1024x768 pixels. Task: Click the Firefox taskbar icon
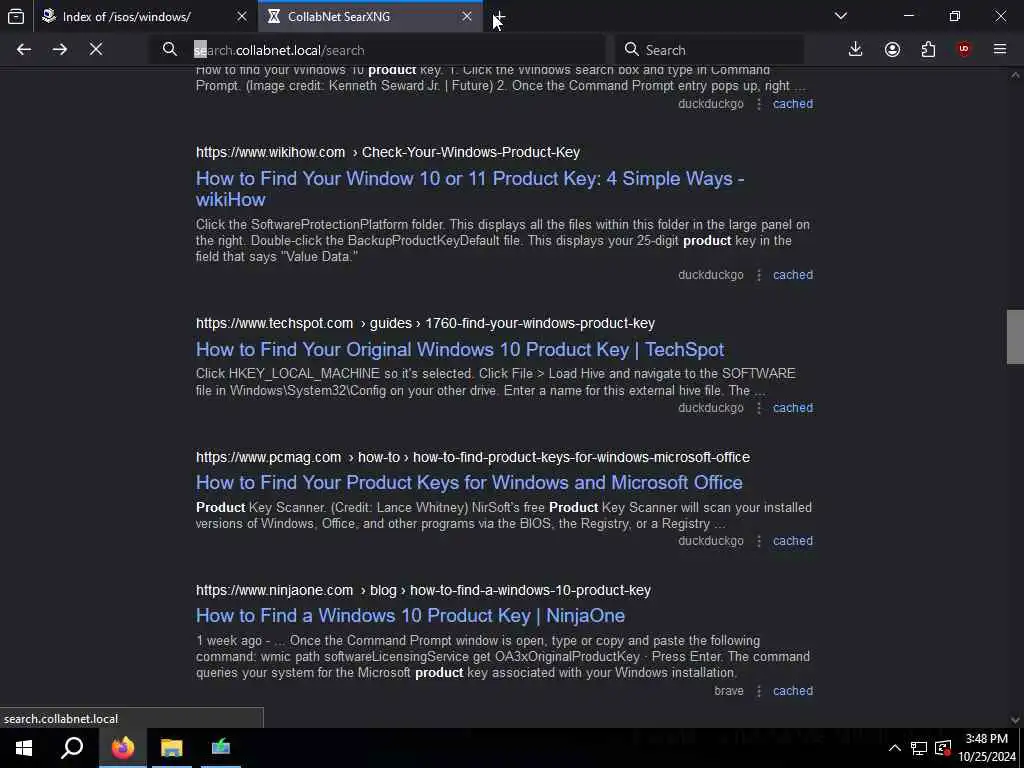[122, 748]
